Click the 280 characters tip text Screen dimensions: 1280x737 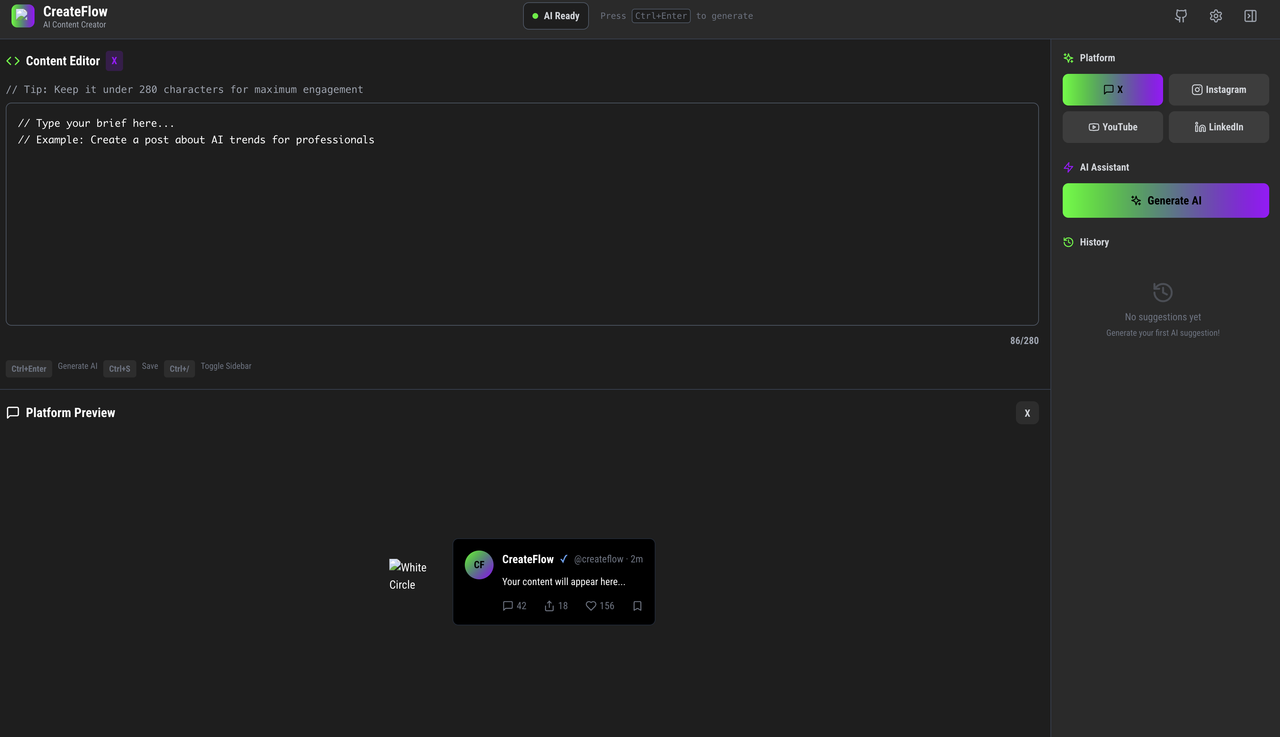coord(185,90)
